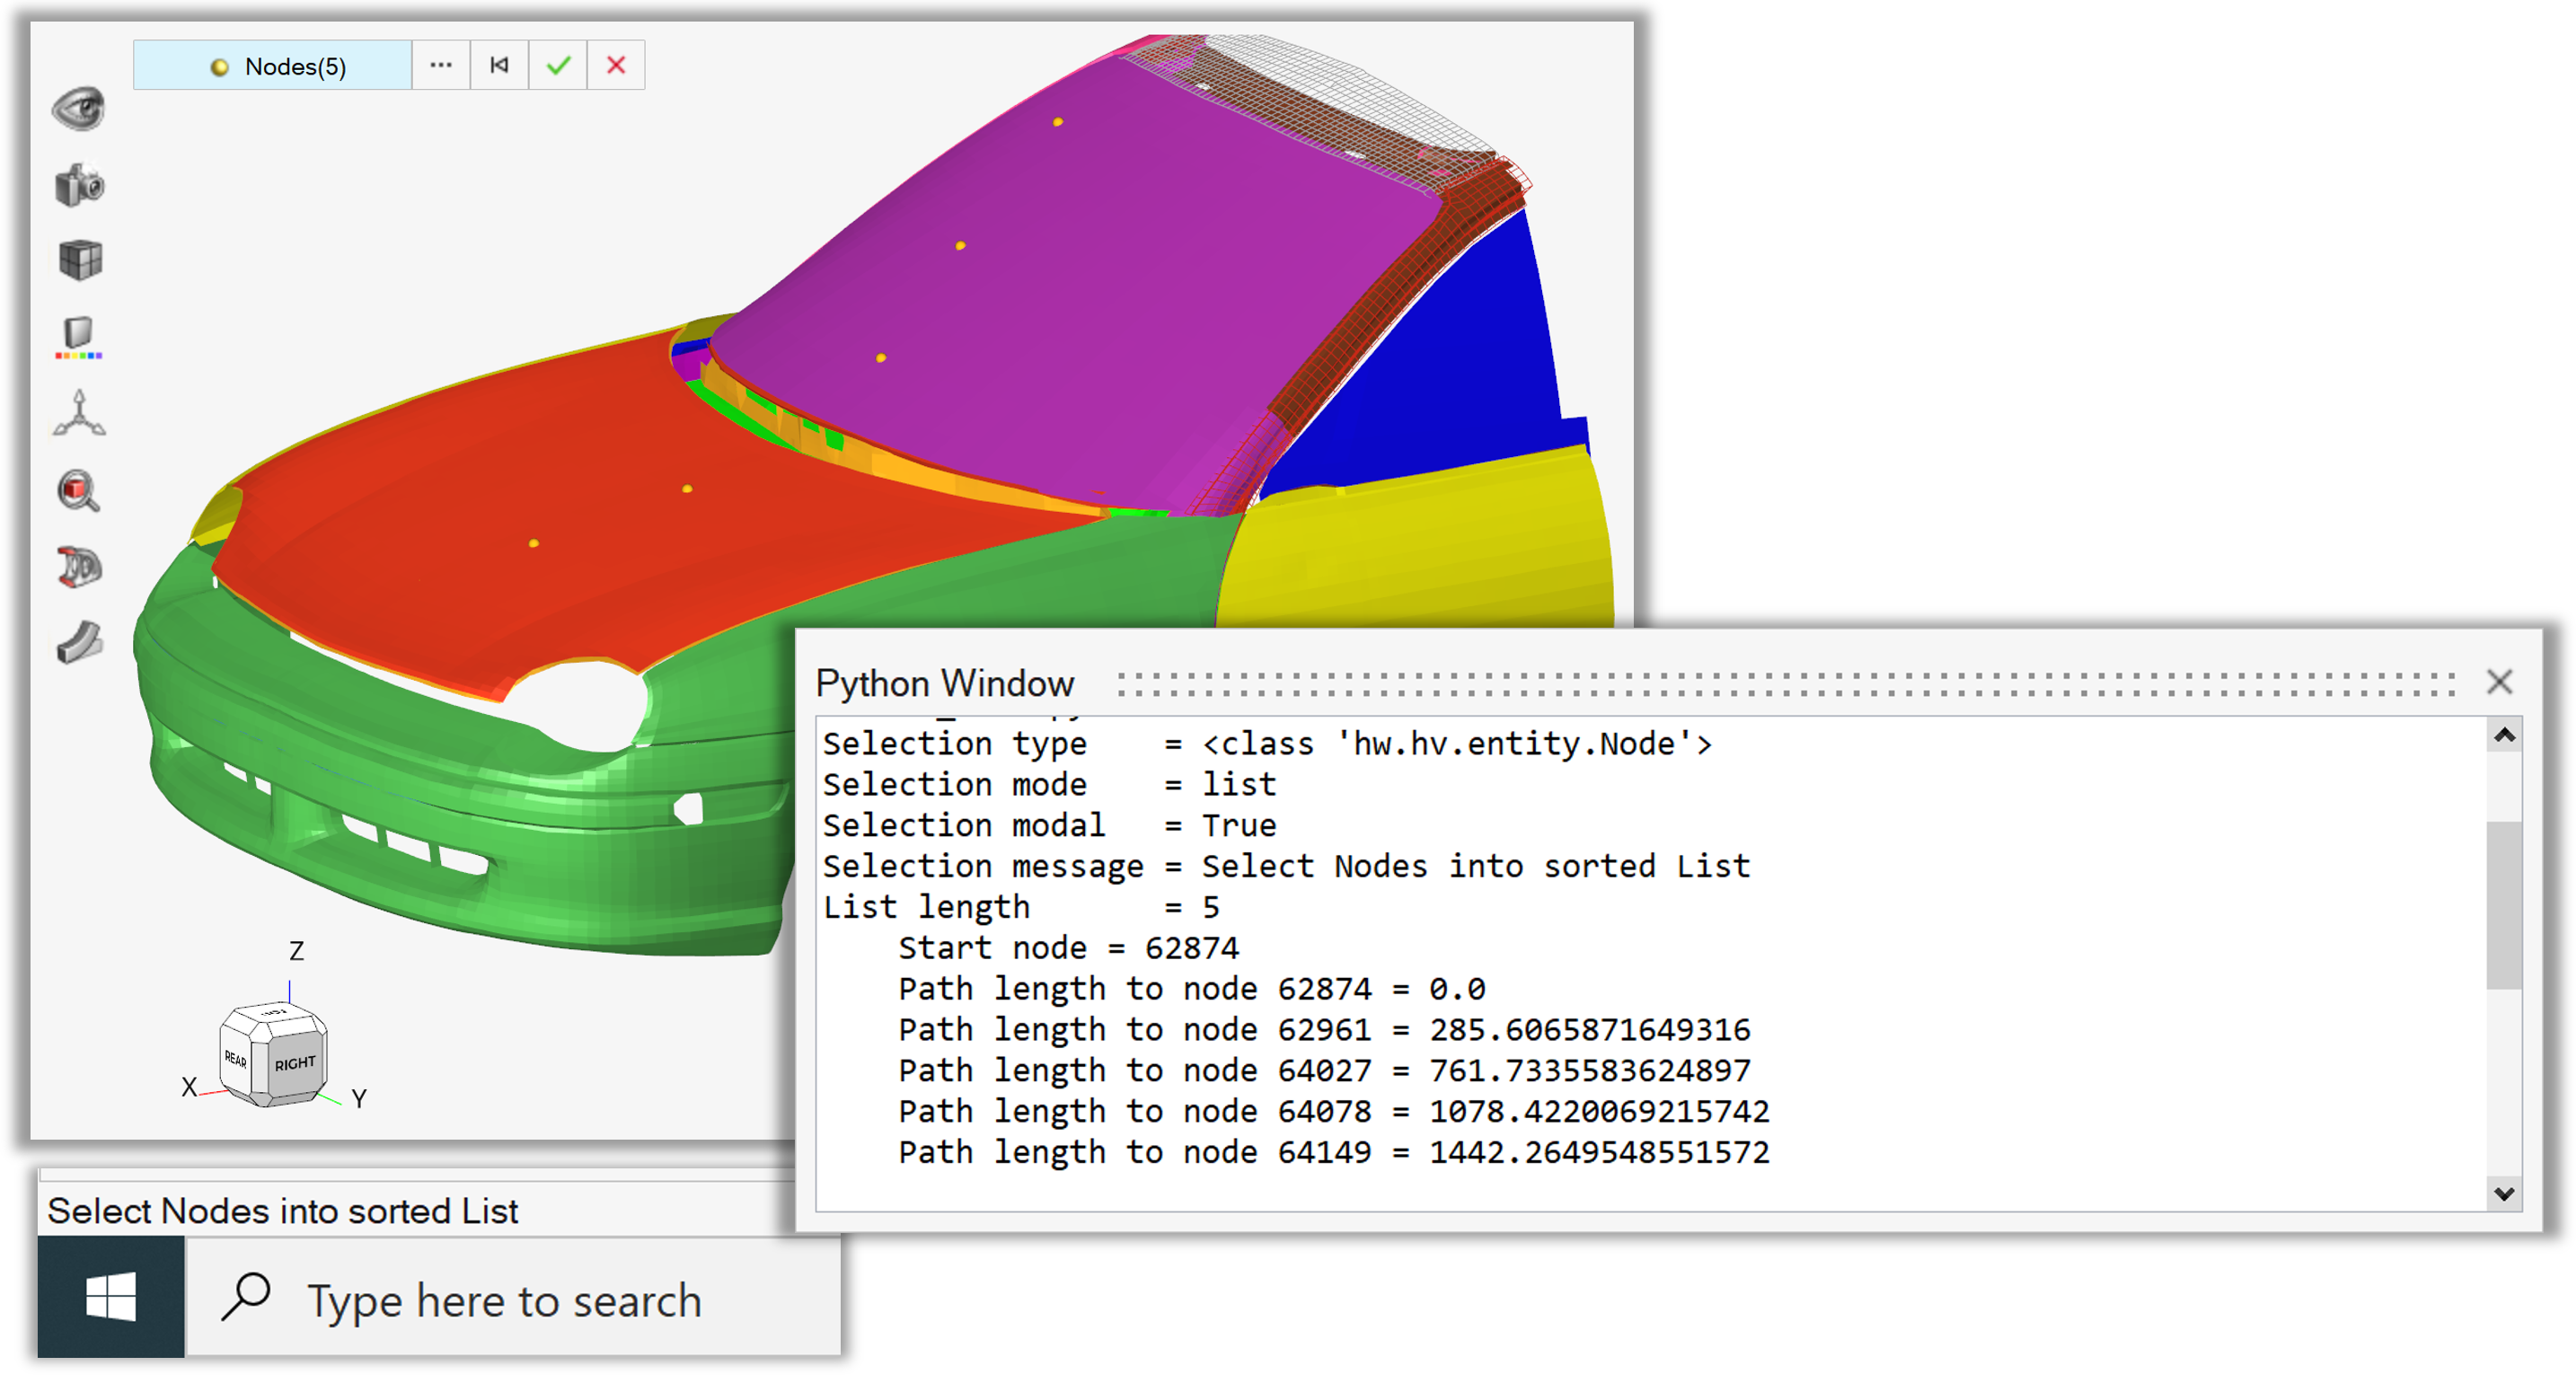2576x1383 pixels.
Task: Confirm node selection with green checkmark
Action: coord(558,65)
